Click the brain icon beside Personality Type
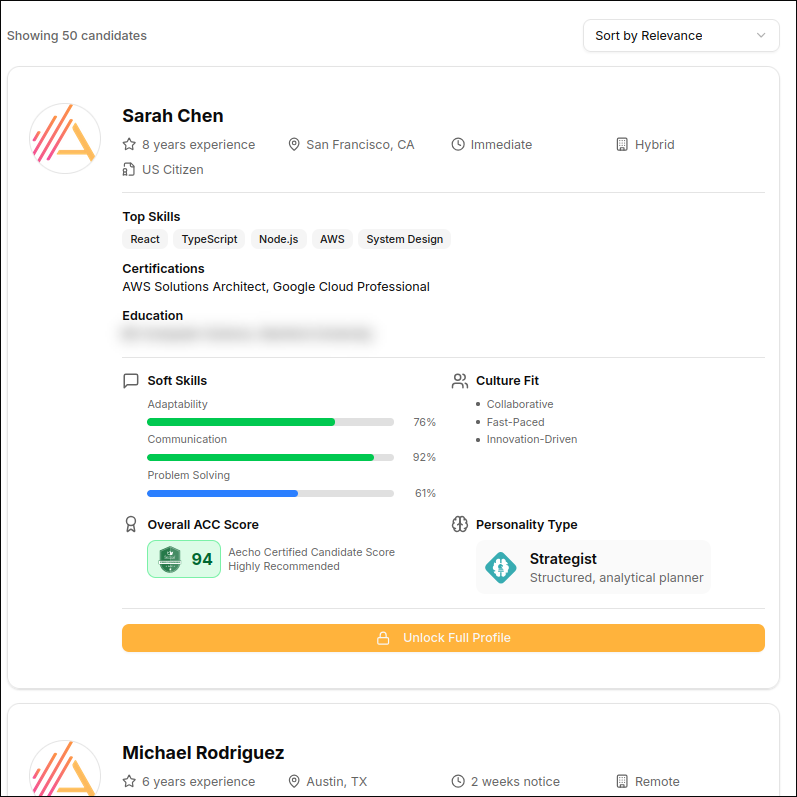Screen dimensions: 797x797 coord(459,525)
